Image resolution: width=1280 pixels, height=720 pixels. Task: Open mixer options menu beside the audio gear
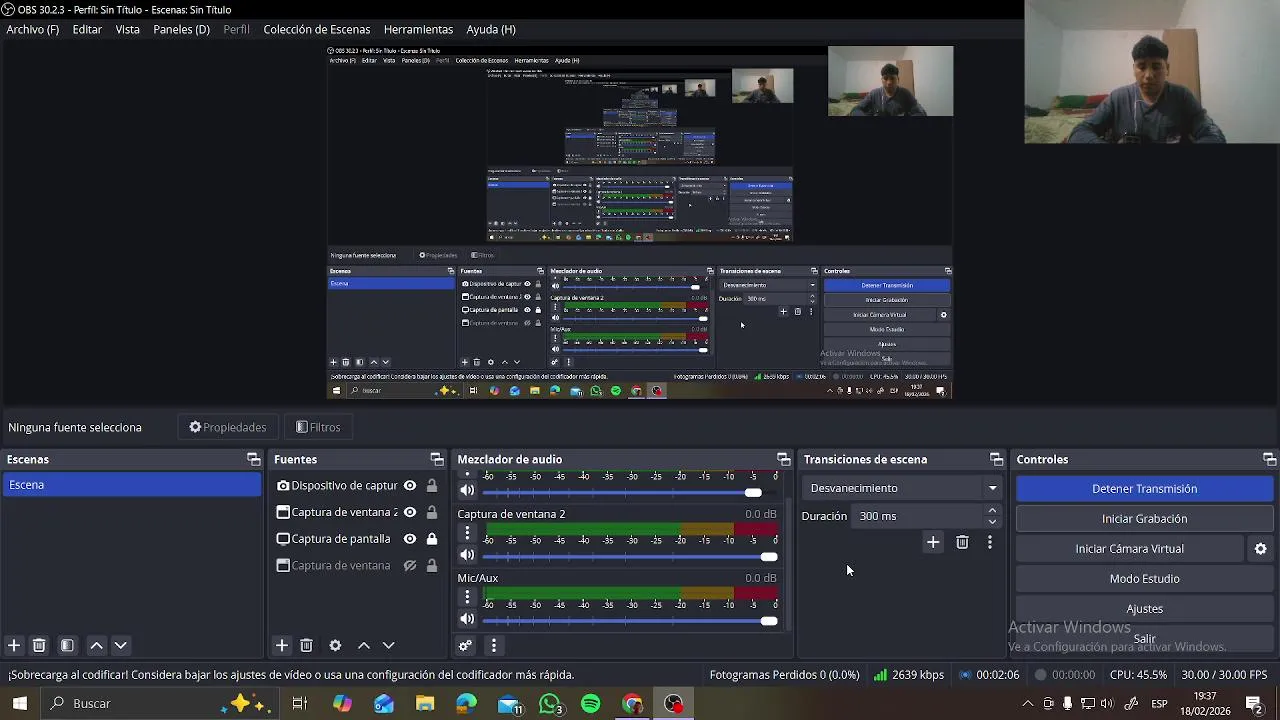[493, 646]
